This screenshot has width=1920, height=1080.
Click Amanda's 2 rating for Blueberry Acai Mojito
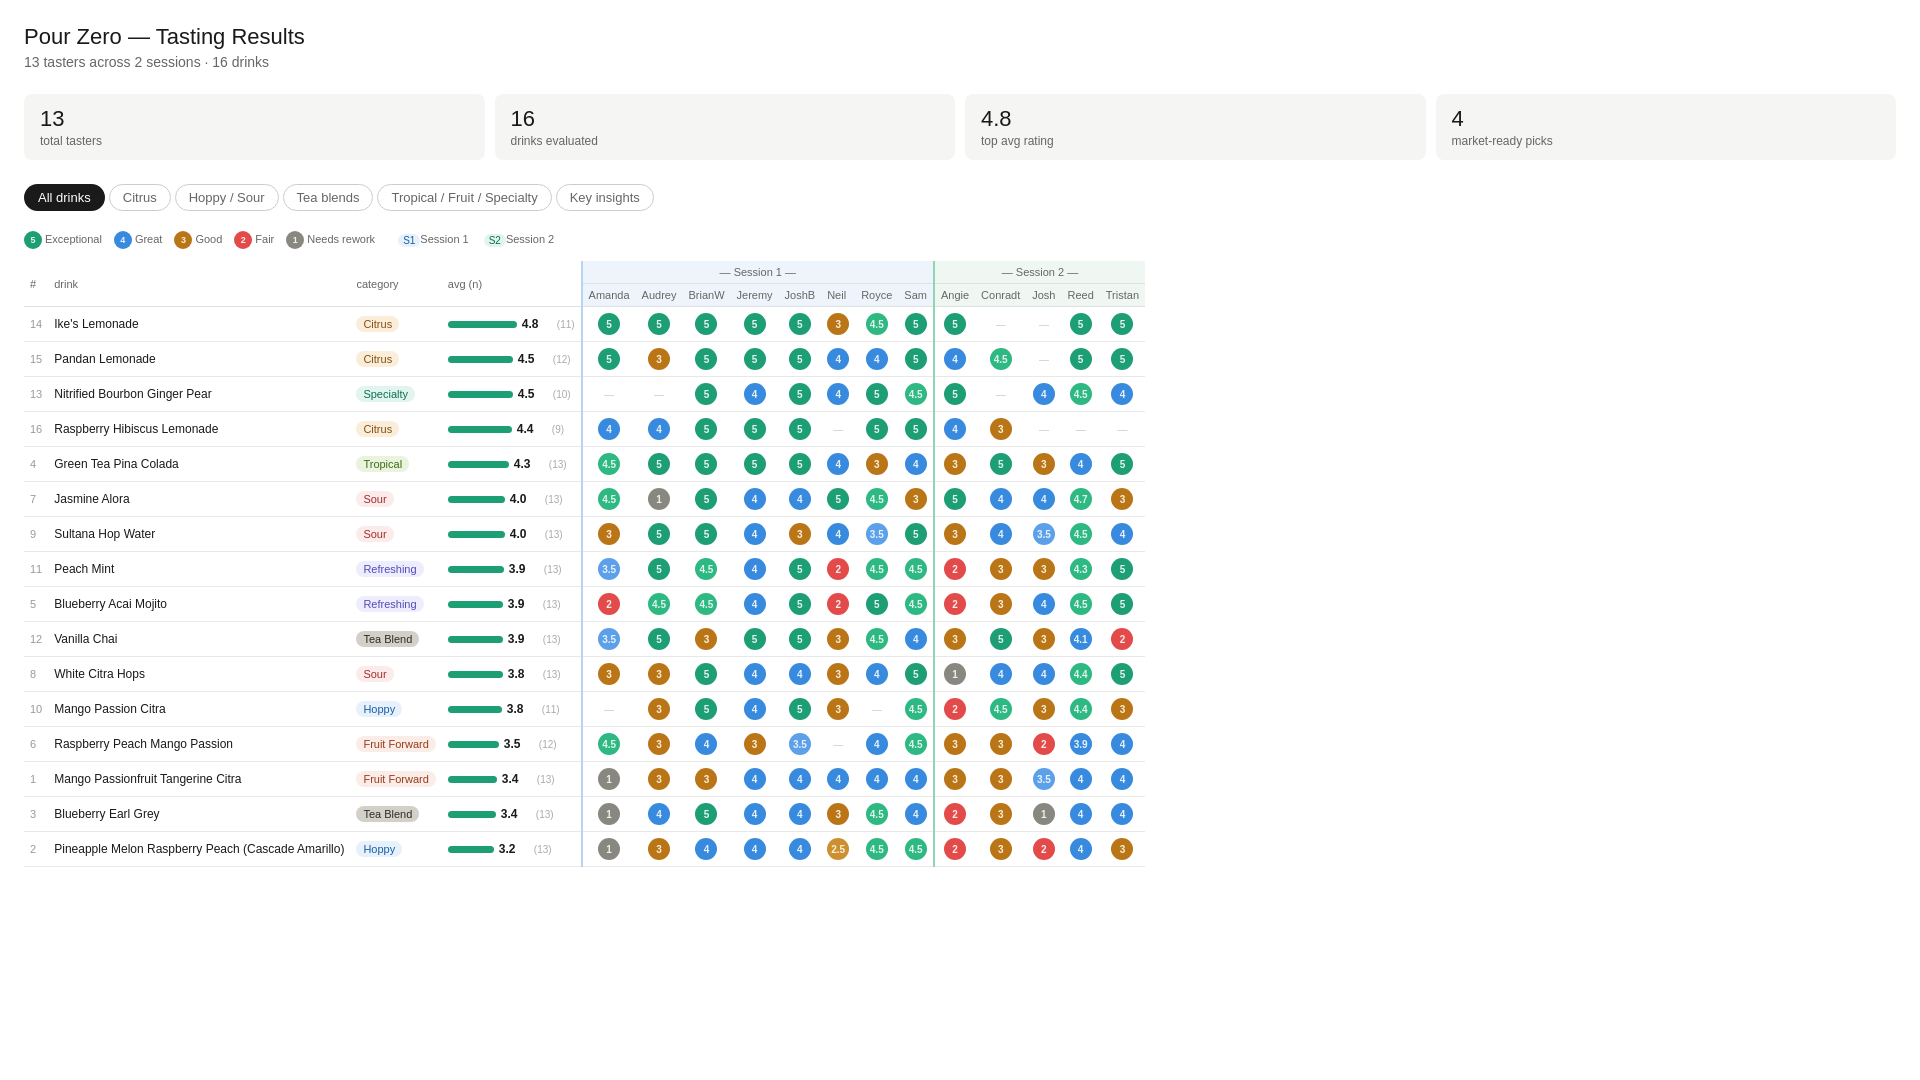[609, 604]
